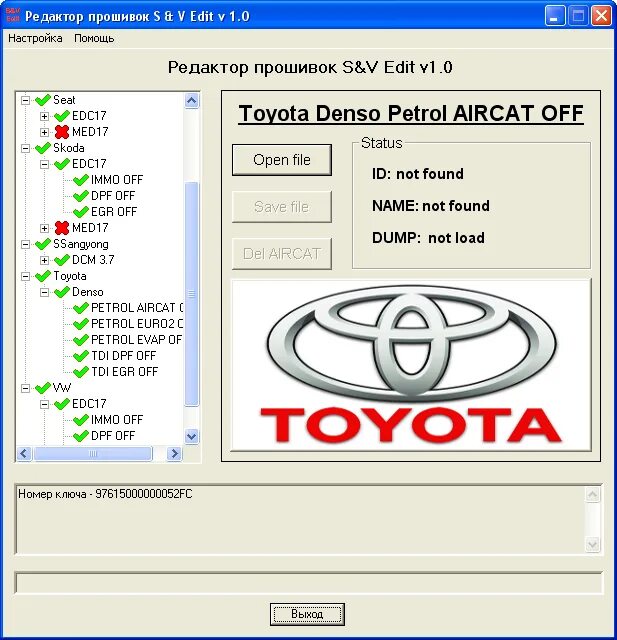This screenshot has height=640, width=617.
Task: Expand the Seat EDC17 node
Action: (x=44, y=116)
